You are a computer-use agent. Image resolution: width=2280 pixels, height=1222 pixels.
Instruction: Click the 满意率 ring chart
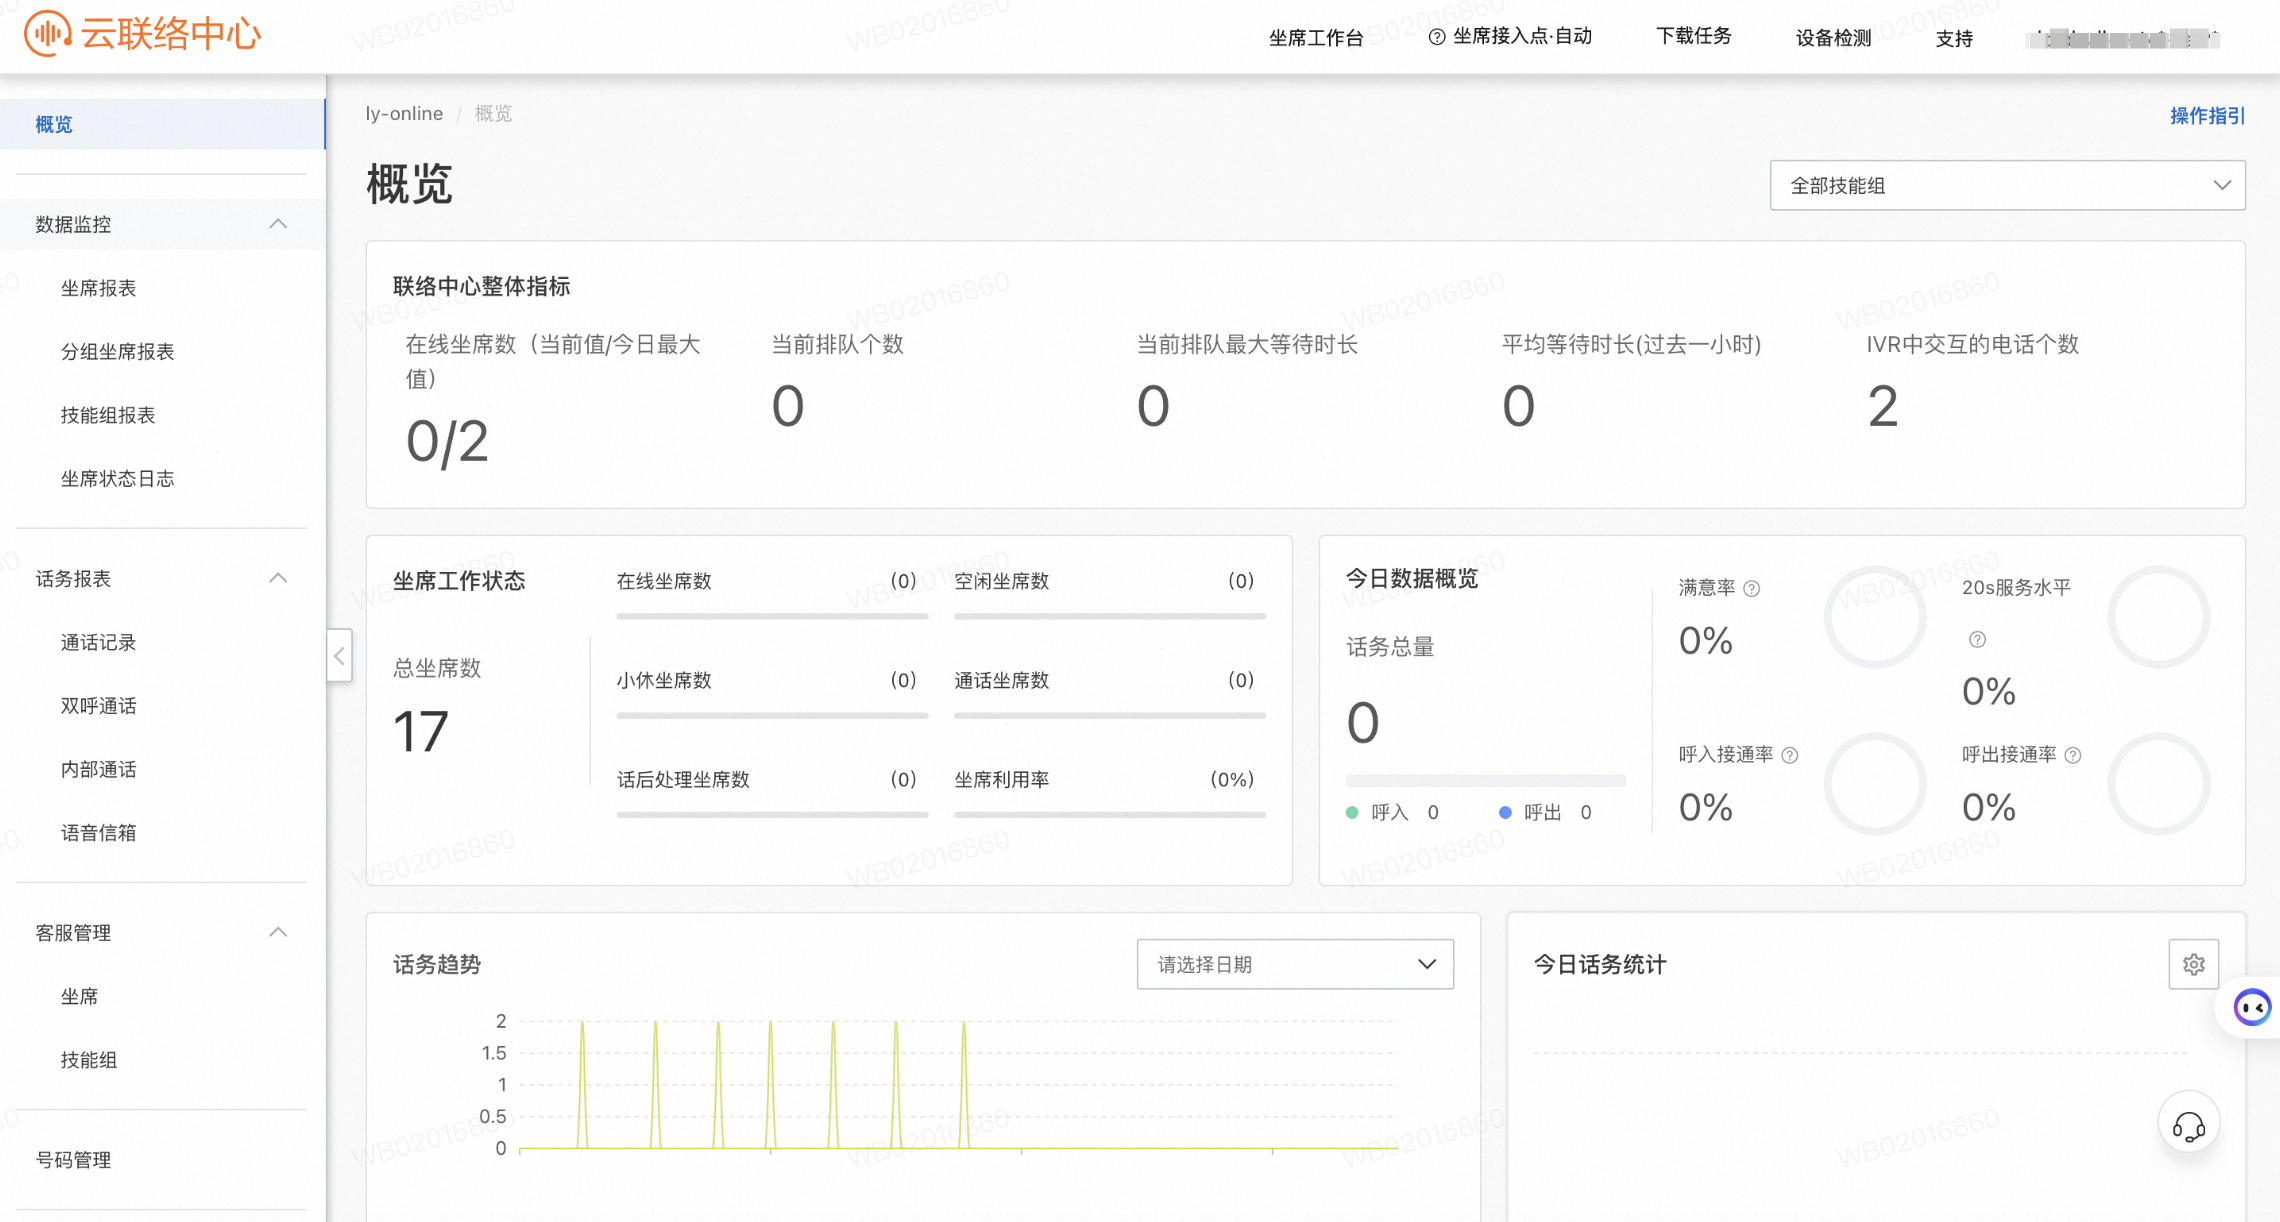[1875, 617]
